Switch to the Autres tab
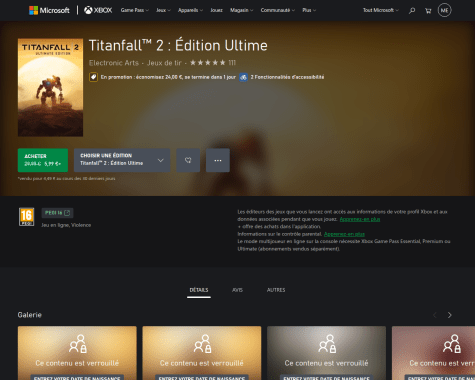Viewport: 475px width, 380px height. click(x=276, y=290)
